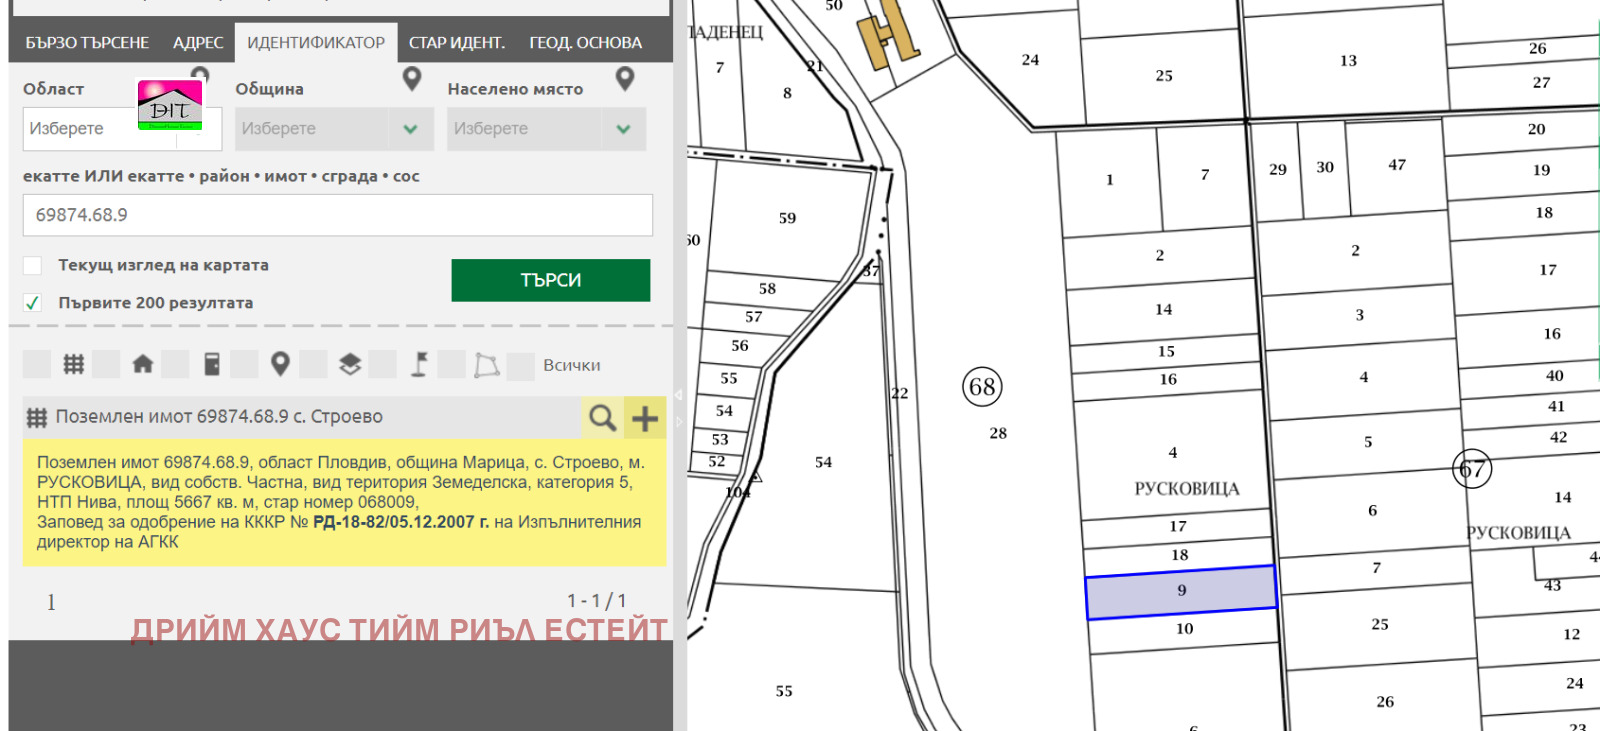Click the green ТЪРСИ button

pyautogui.click(x=550, y=280)
